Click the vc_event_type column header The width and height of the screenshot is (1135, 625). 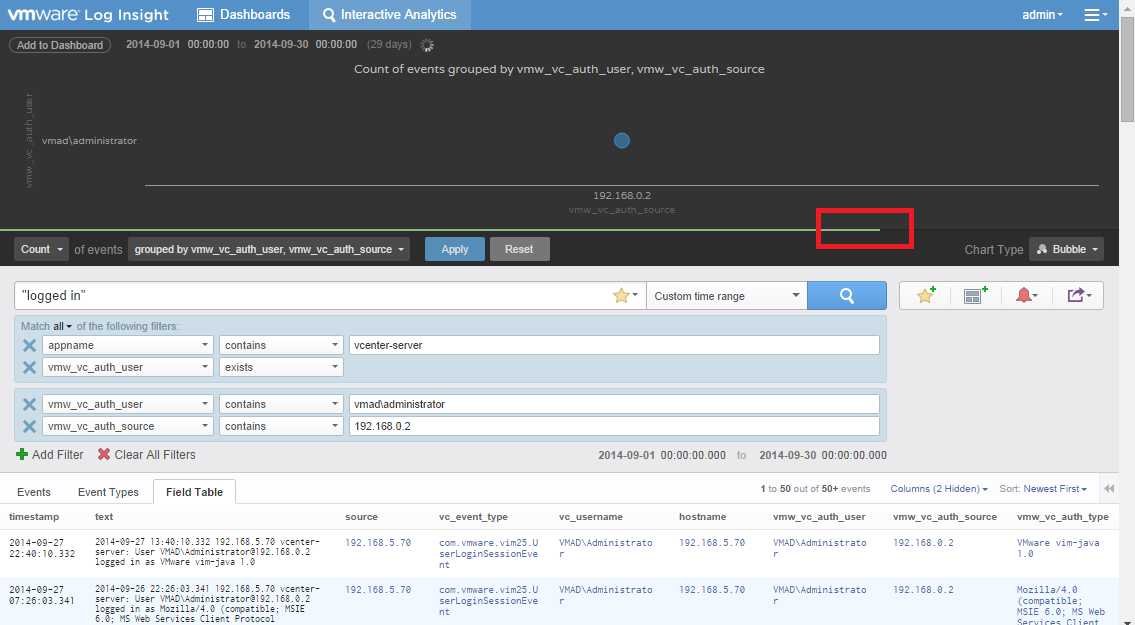473,516
